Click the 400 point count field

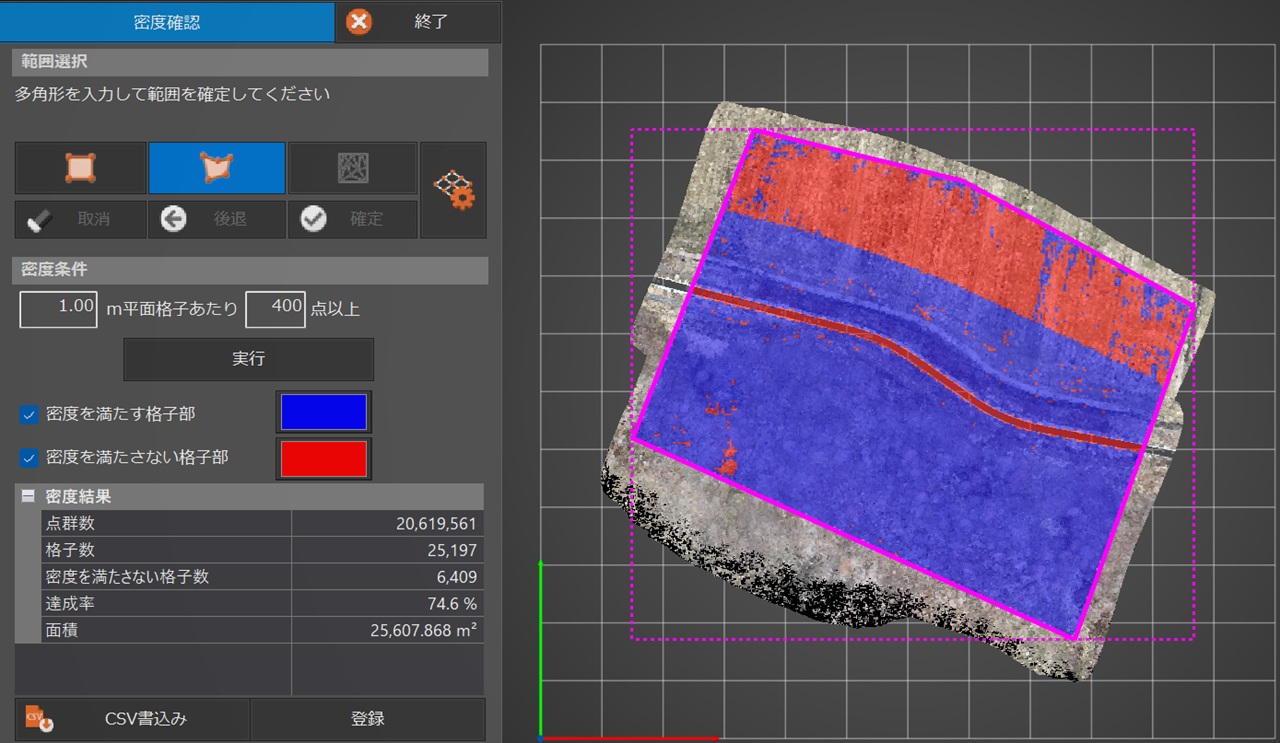pos(275,308)
